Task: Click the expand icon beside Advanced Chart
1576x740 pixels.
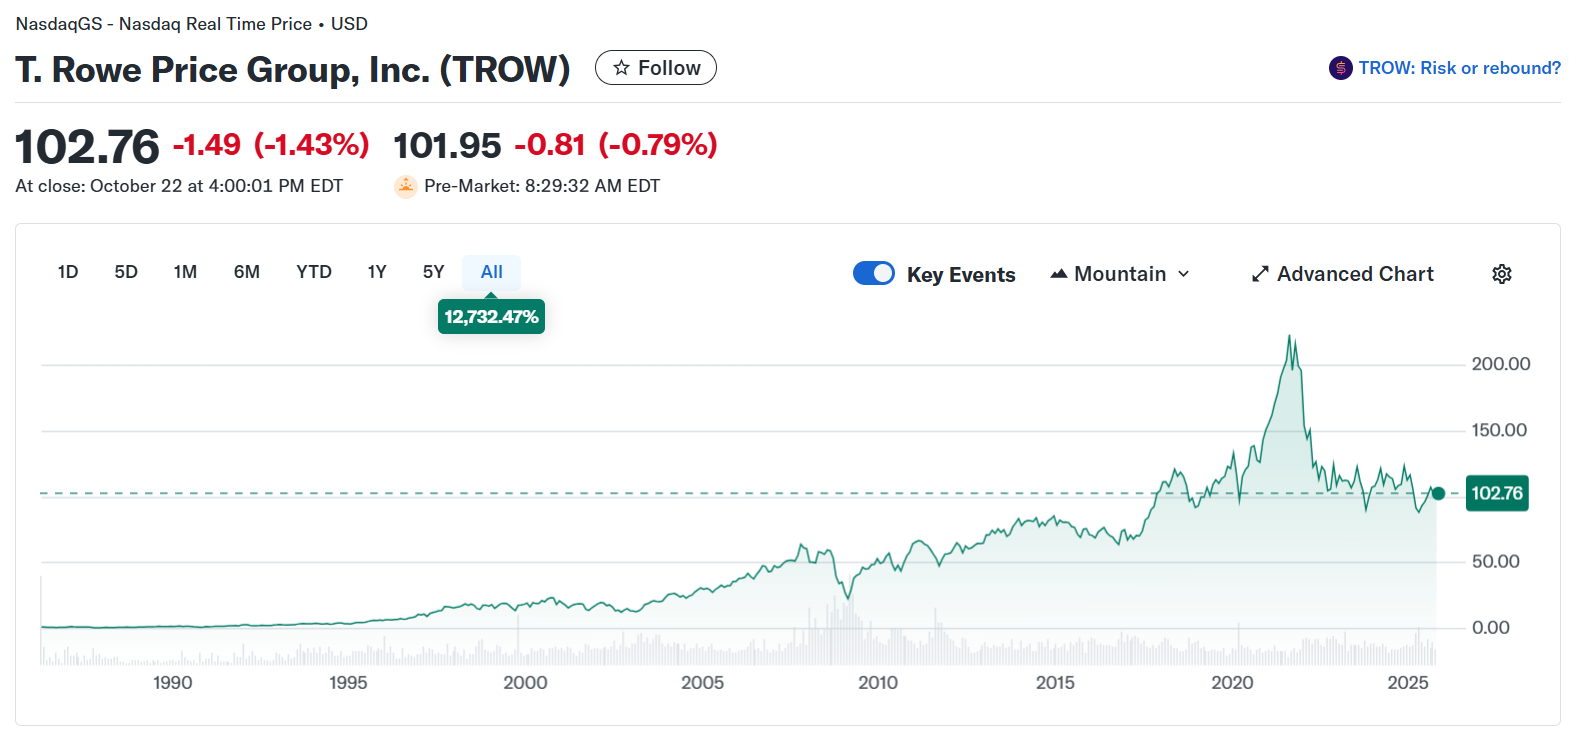Action: click(1259, 273)
